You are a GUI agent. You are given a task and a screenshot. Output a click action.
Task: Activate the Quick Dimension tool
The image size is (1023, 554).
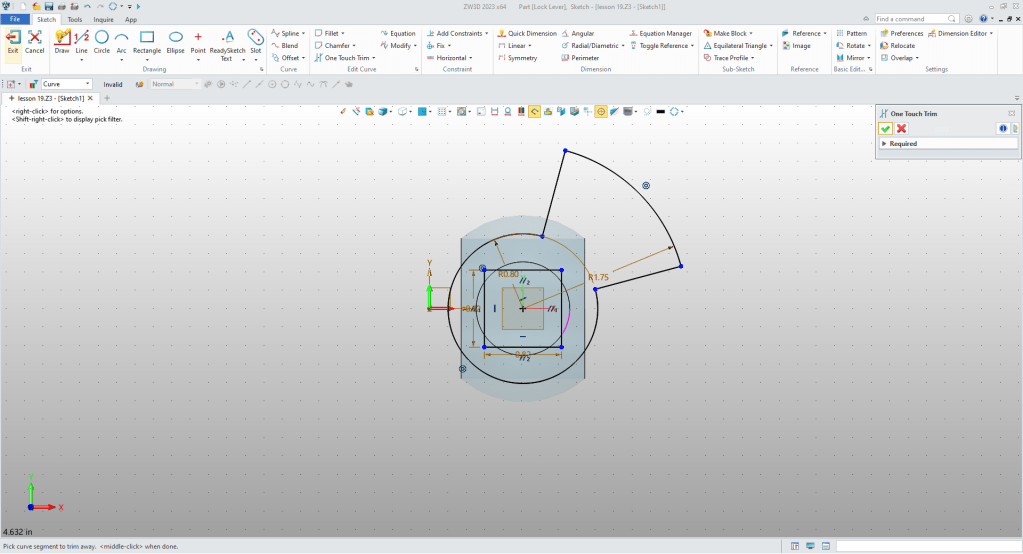point(526,33)
